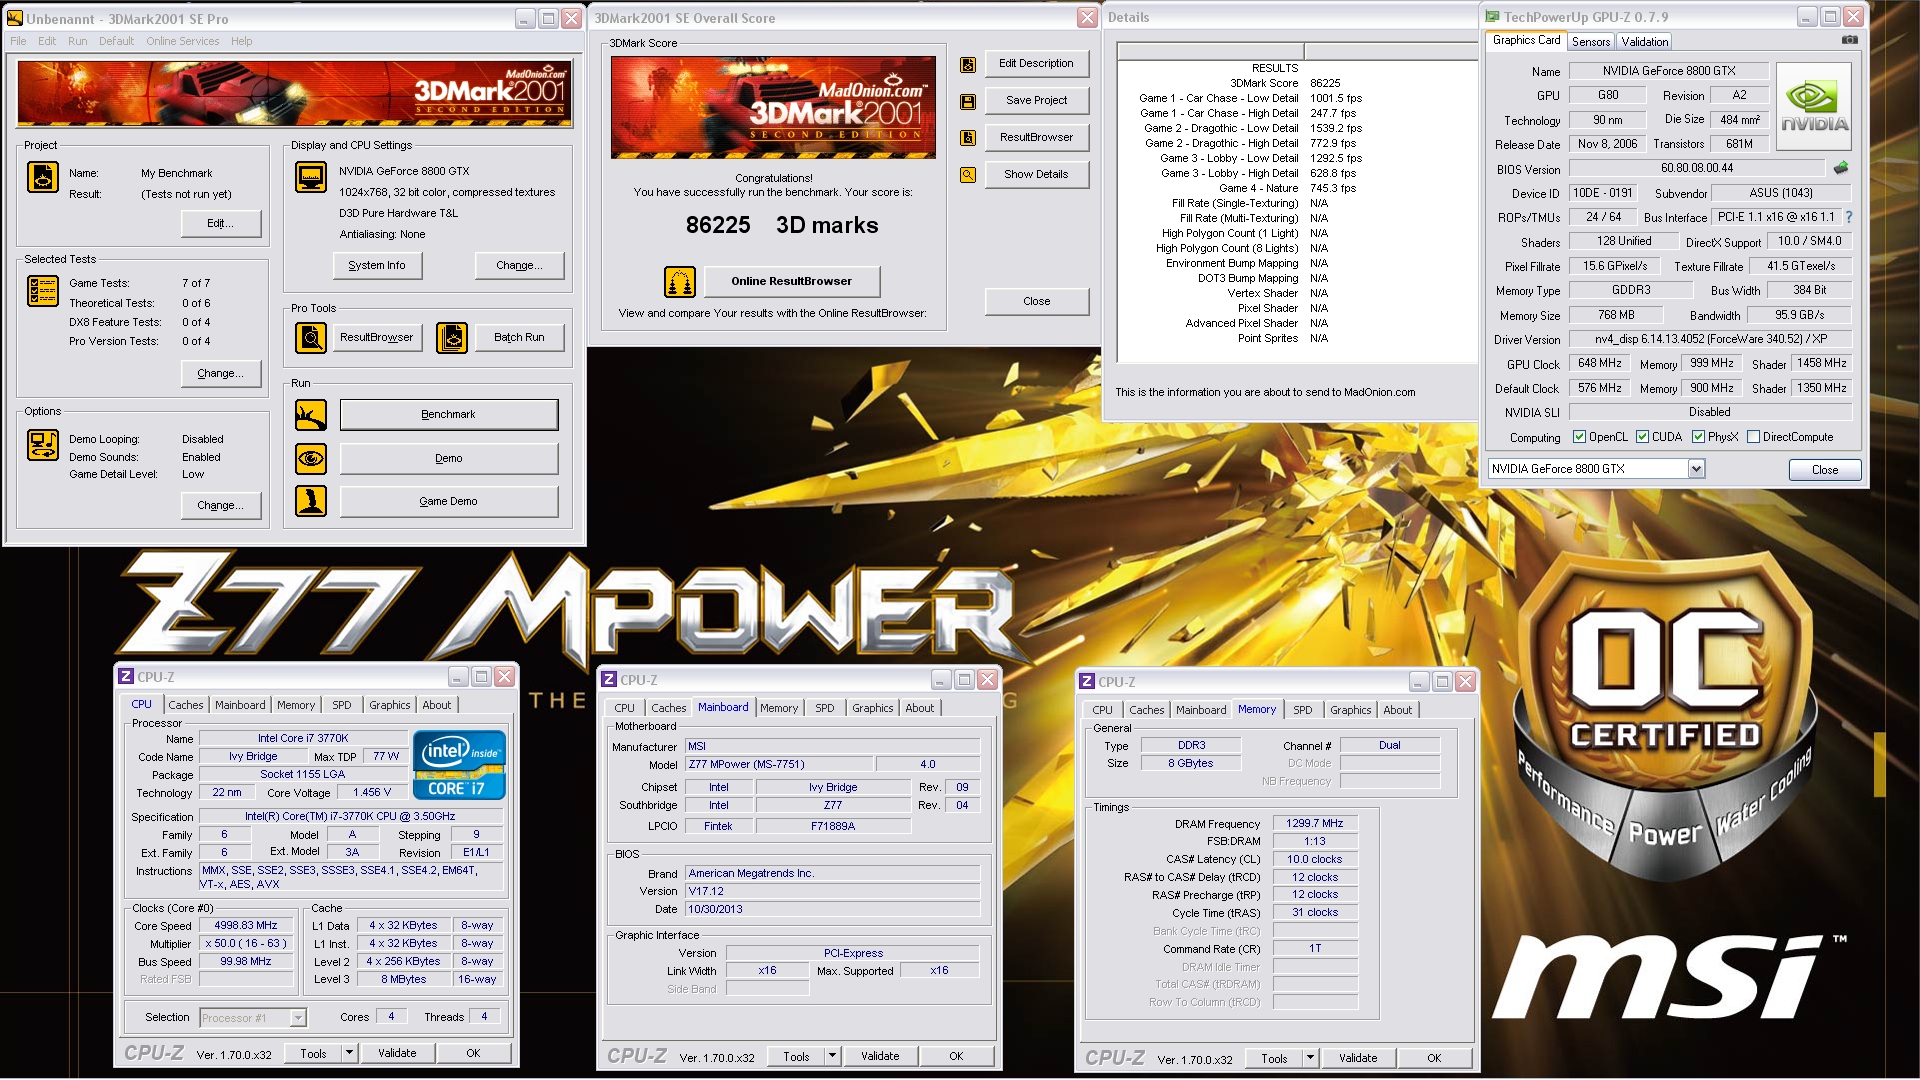Click the GPU Clock 648 MHz field

1600,363
